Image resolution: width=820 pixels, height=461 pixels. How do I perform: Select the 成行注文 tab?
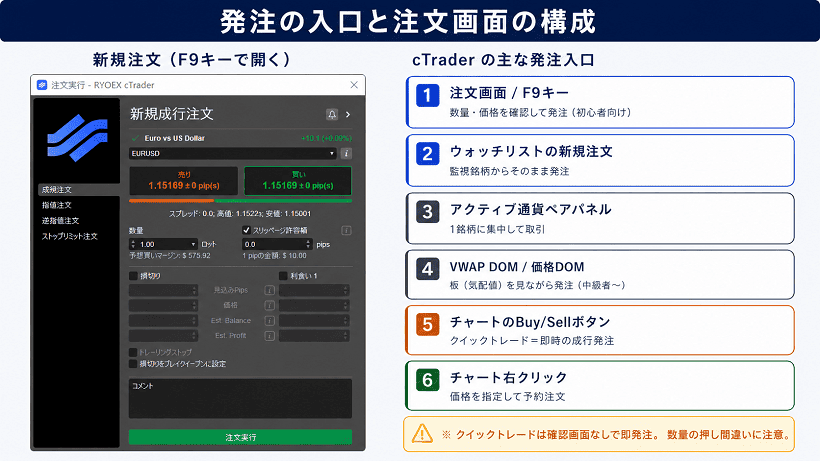pyautogui.click(x=78, y=190)
